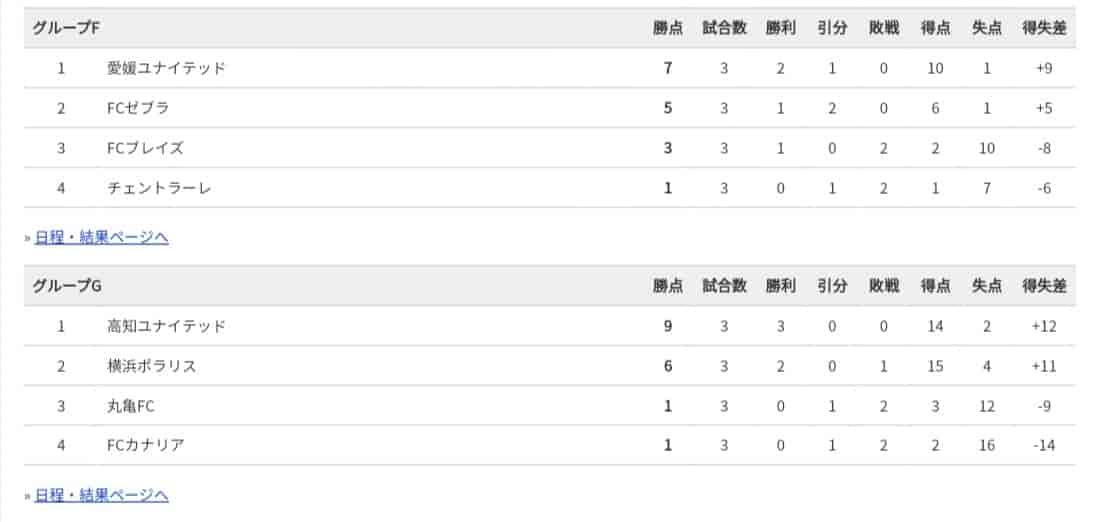Select the チェントラーレ team row
1096x522 pixels.
click(x=549, y=188)
